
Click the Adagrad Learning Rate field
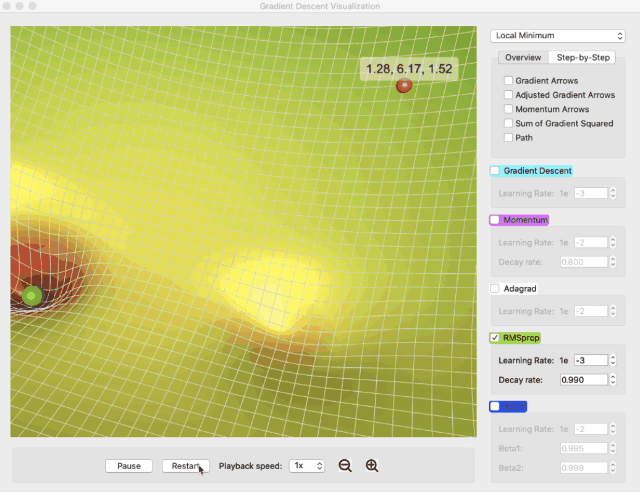tap(591, 311)
